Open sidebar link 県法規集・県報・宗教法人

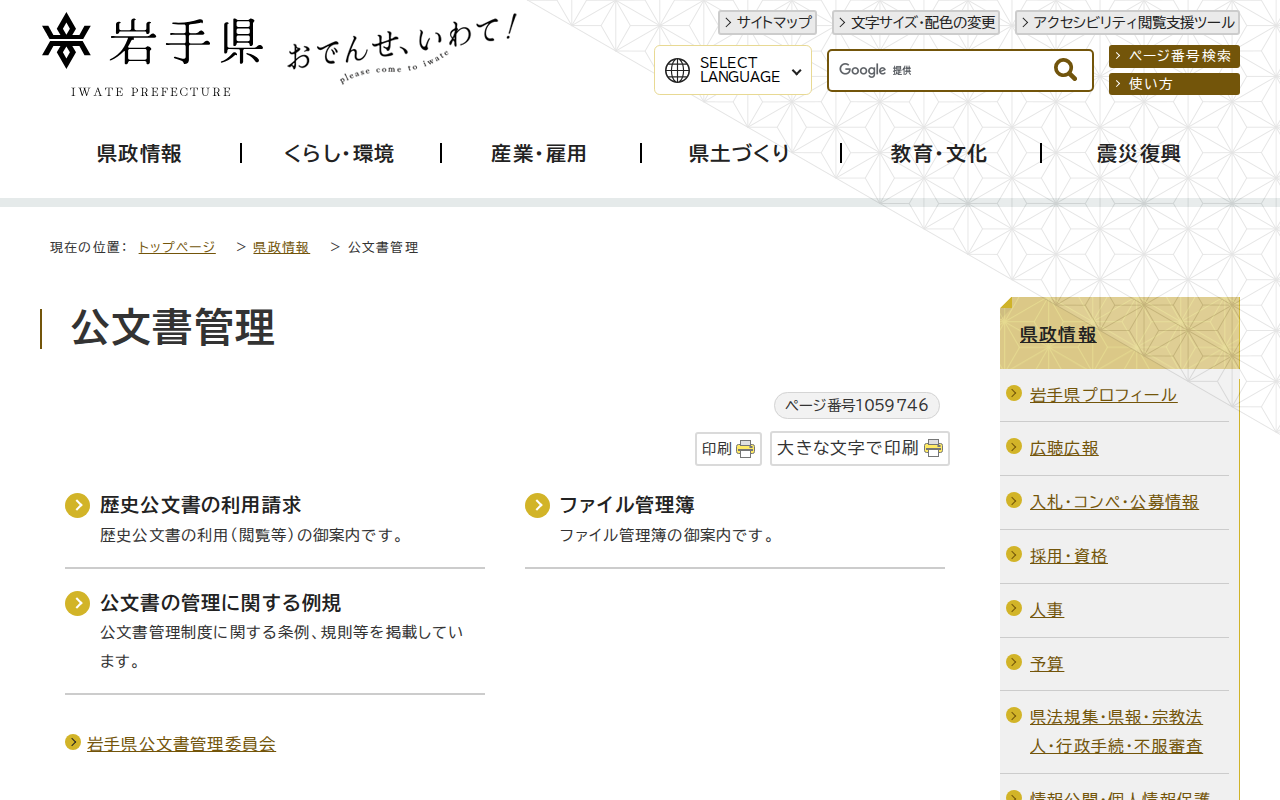[x=1116, y=732]
